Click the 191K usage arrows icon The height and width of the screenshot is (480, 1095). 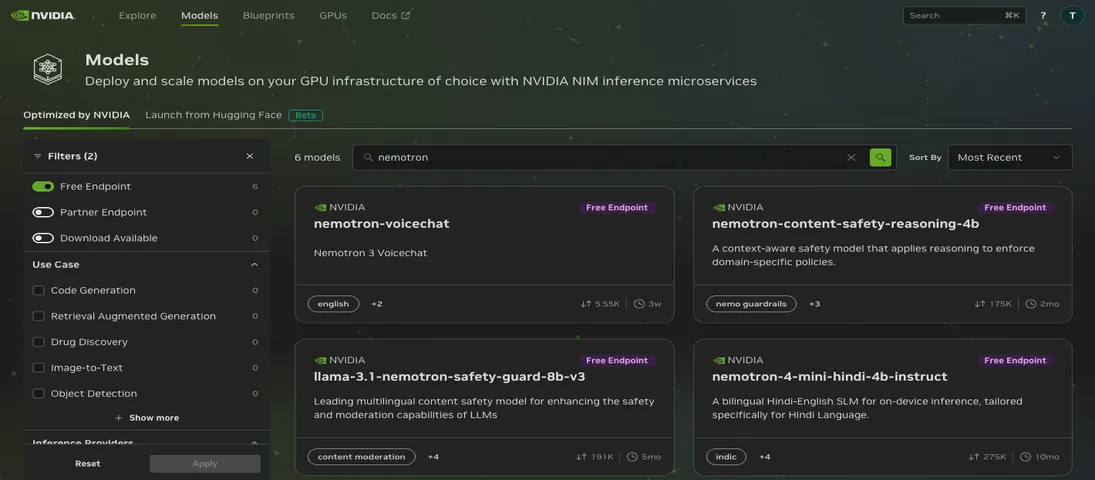coord(581,457)
